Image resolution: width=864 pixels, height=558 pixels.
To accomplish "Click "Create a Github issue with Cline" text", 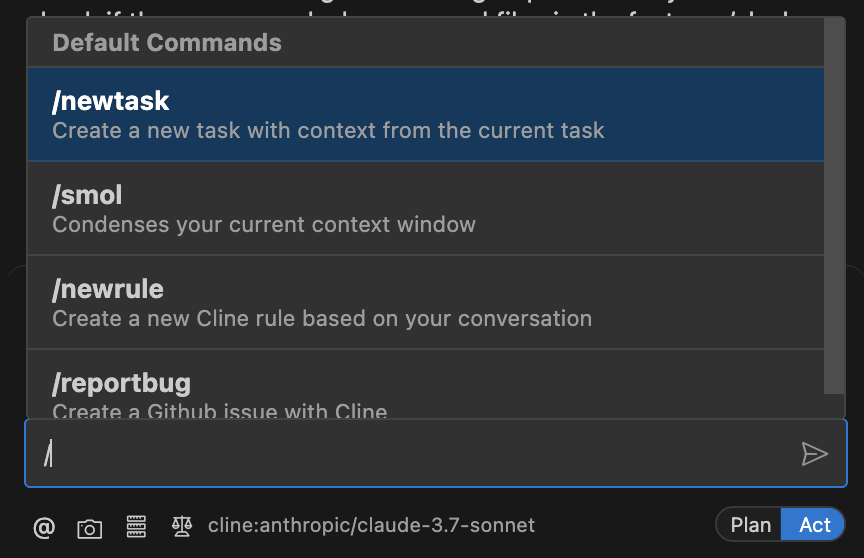I will coord(220,410).
